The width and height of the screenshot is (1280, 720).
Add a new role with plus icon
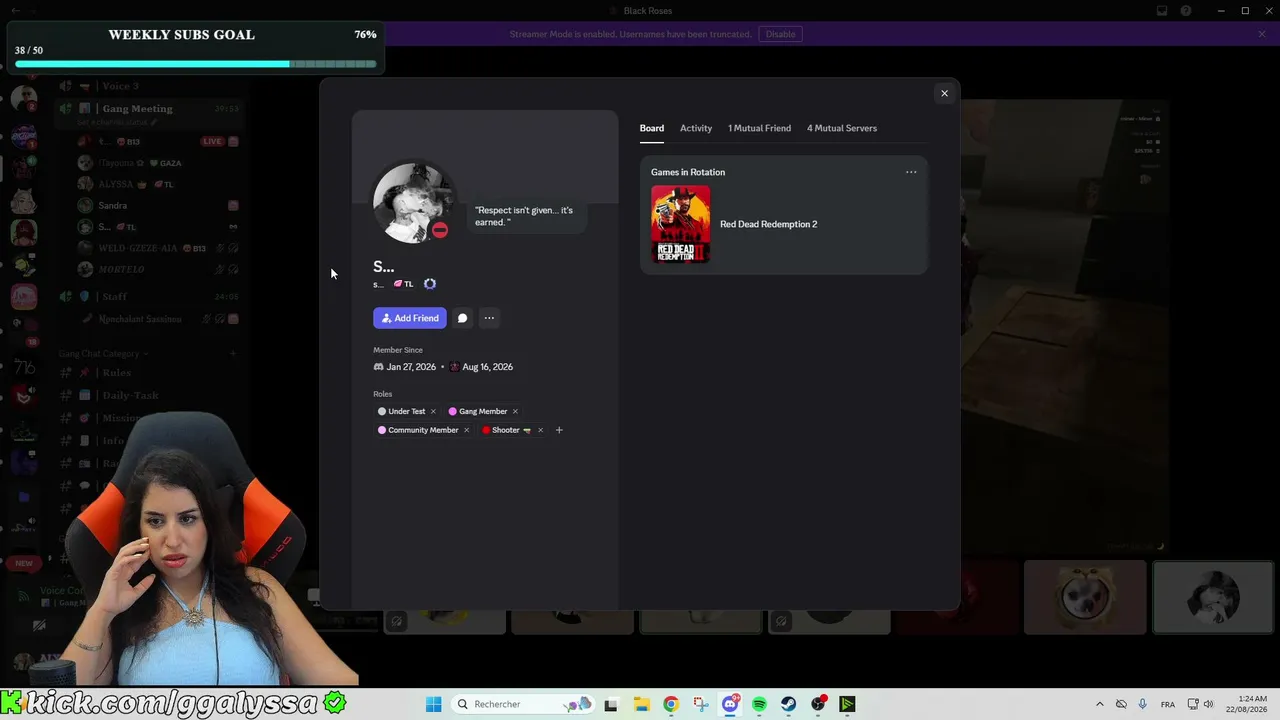coord(559,430)
